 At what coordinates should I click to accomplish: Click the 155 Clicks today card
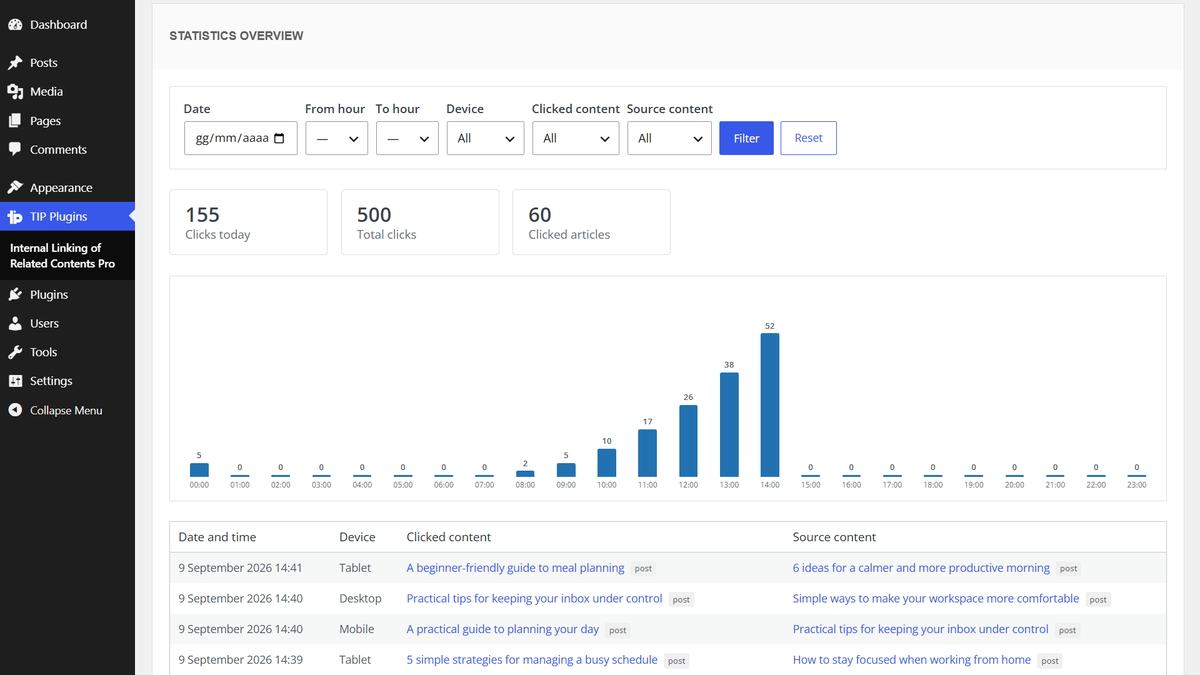pyautogui.click(x=248, y=222)
